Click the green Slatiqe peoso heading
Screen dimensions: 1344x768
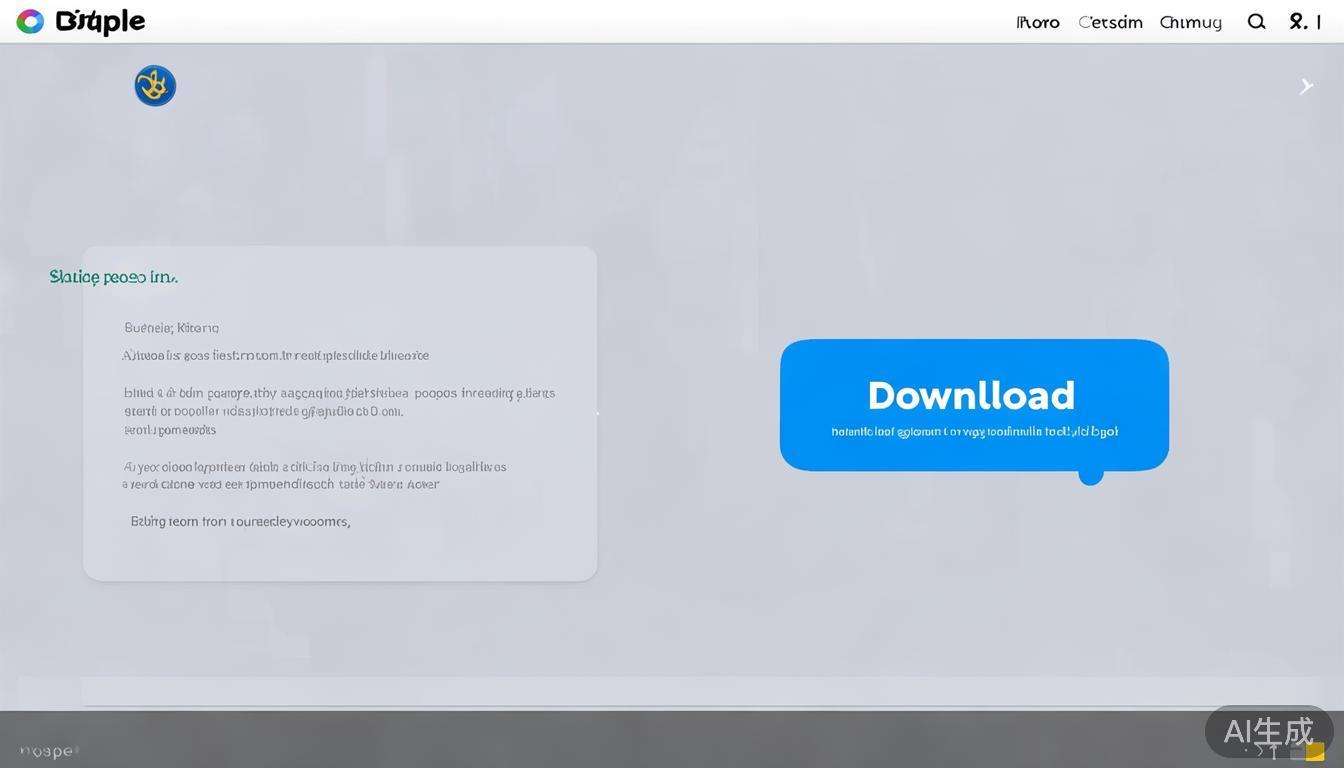click(x=113, y=277)
